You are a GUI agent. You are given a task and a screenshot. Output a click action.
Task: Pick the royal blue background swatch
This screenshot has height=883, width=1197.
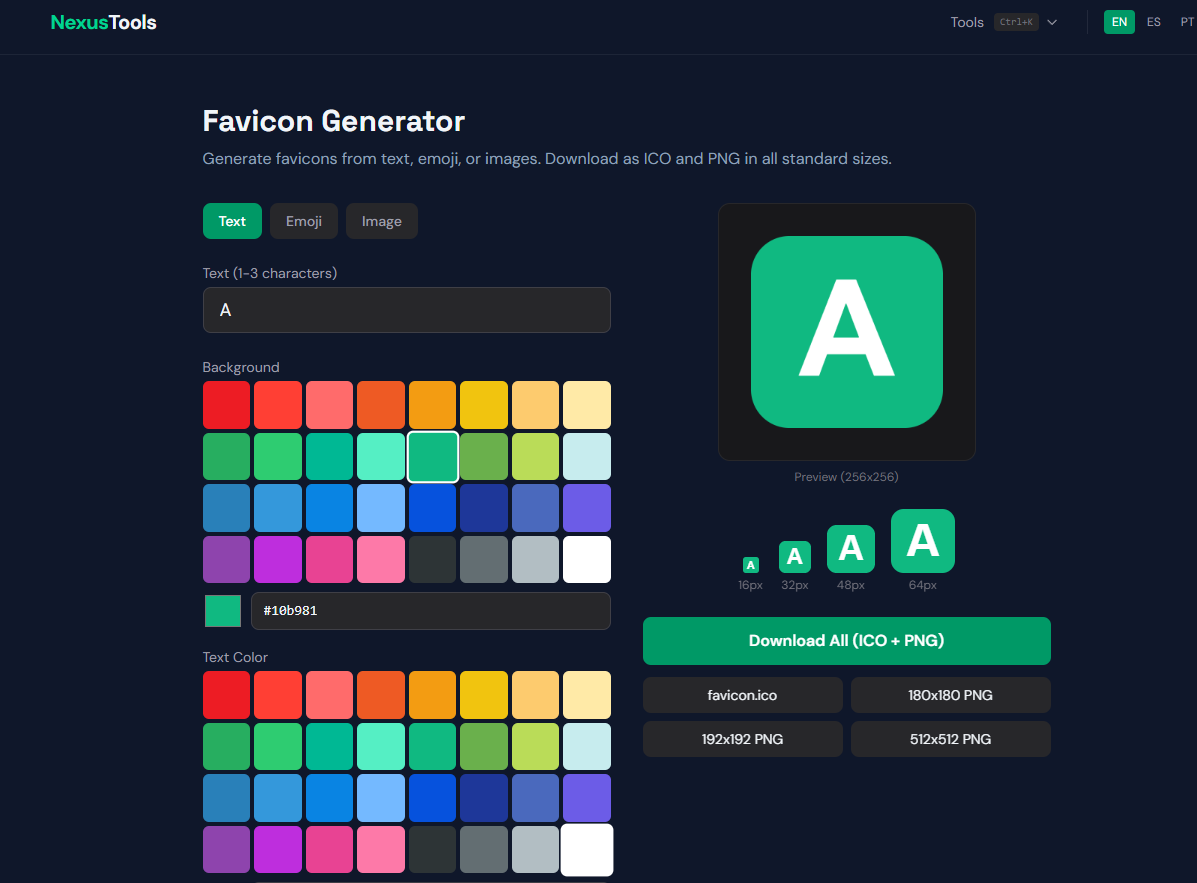coord(432,508)
